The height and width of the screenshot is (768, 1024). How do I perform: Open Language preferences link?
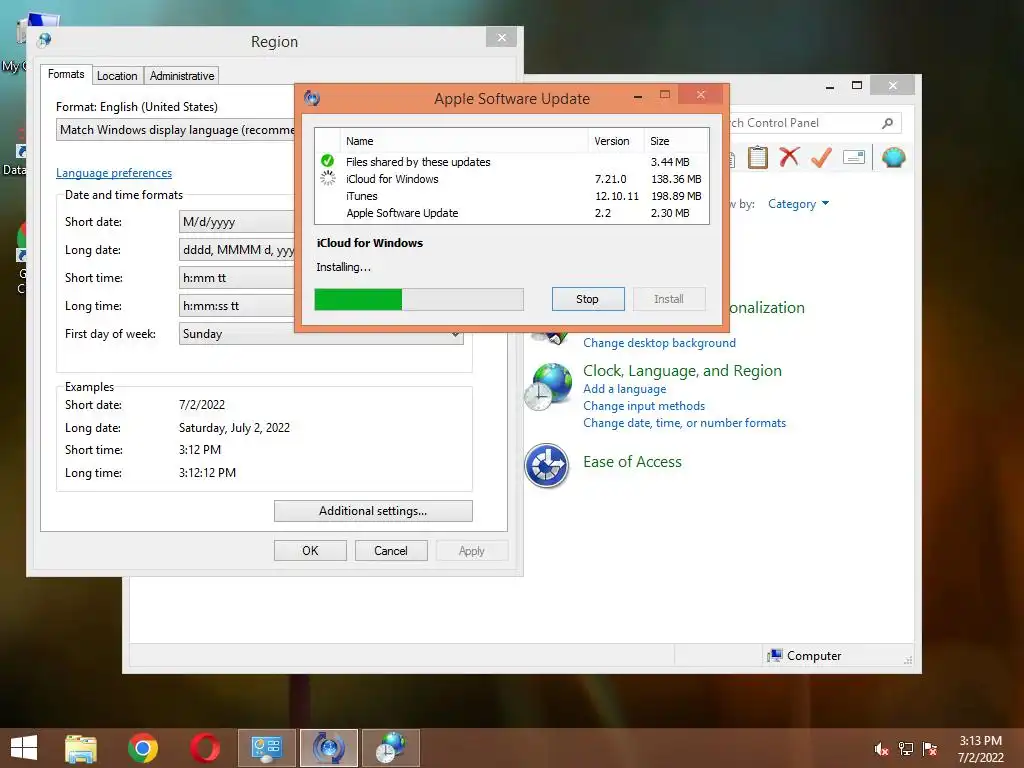[114, 173]
